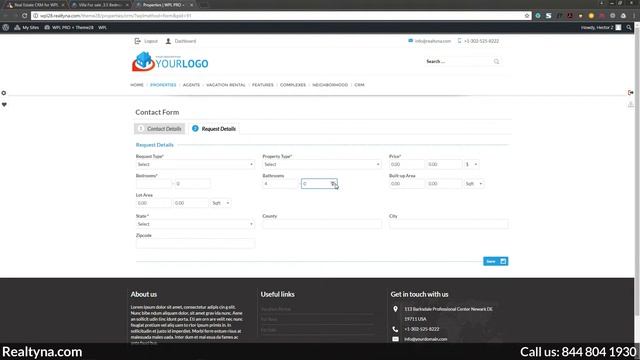Screen dimensions: 640x360
Task: Click the City input field
Action: [449, 224]
